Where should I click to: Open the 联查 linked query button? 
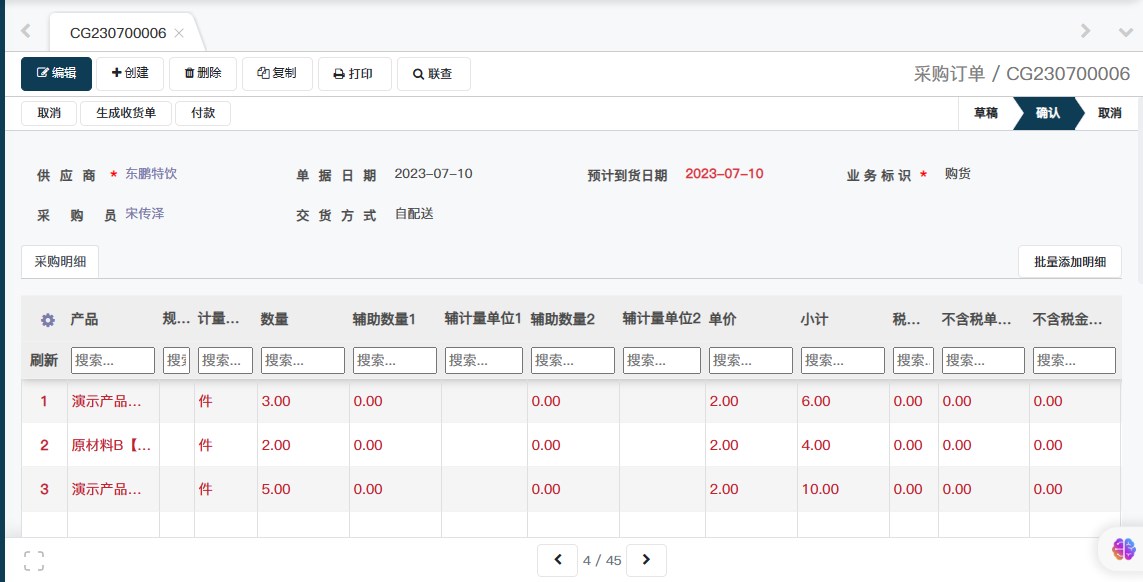(433, 74)
